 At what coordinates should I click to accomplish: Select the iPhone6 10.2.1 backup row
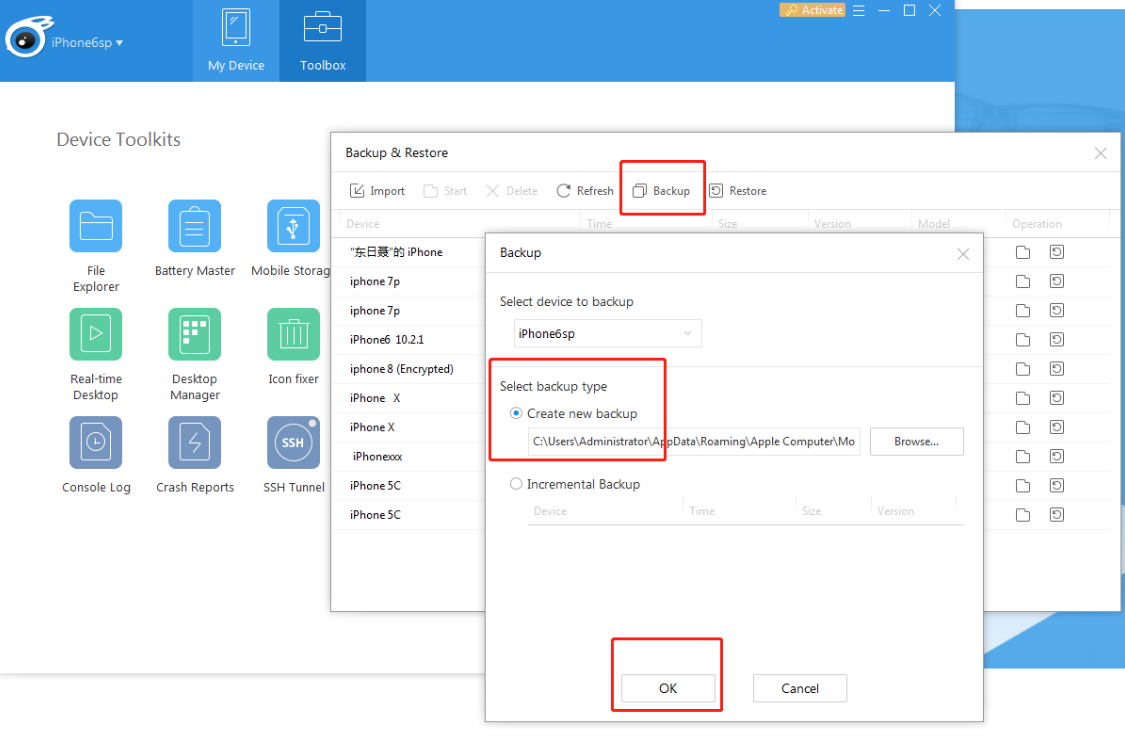pyautogui.click(x=409, y=340)
